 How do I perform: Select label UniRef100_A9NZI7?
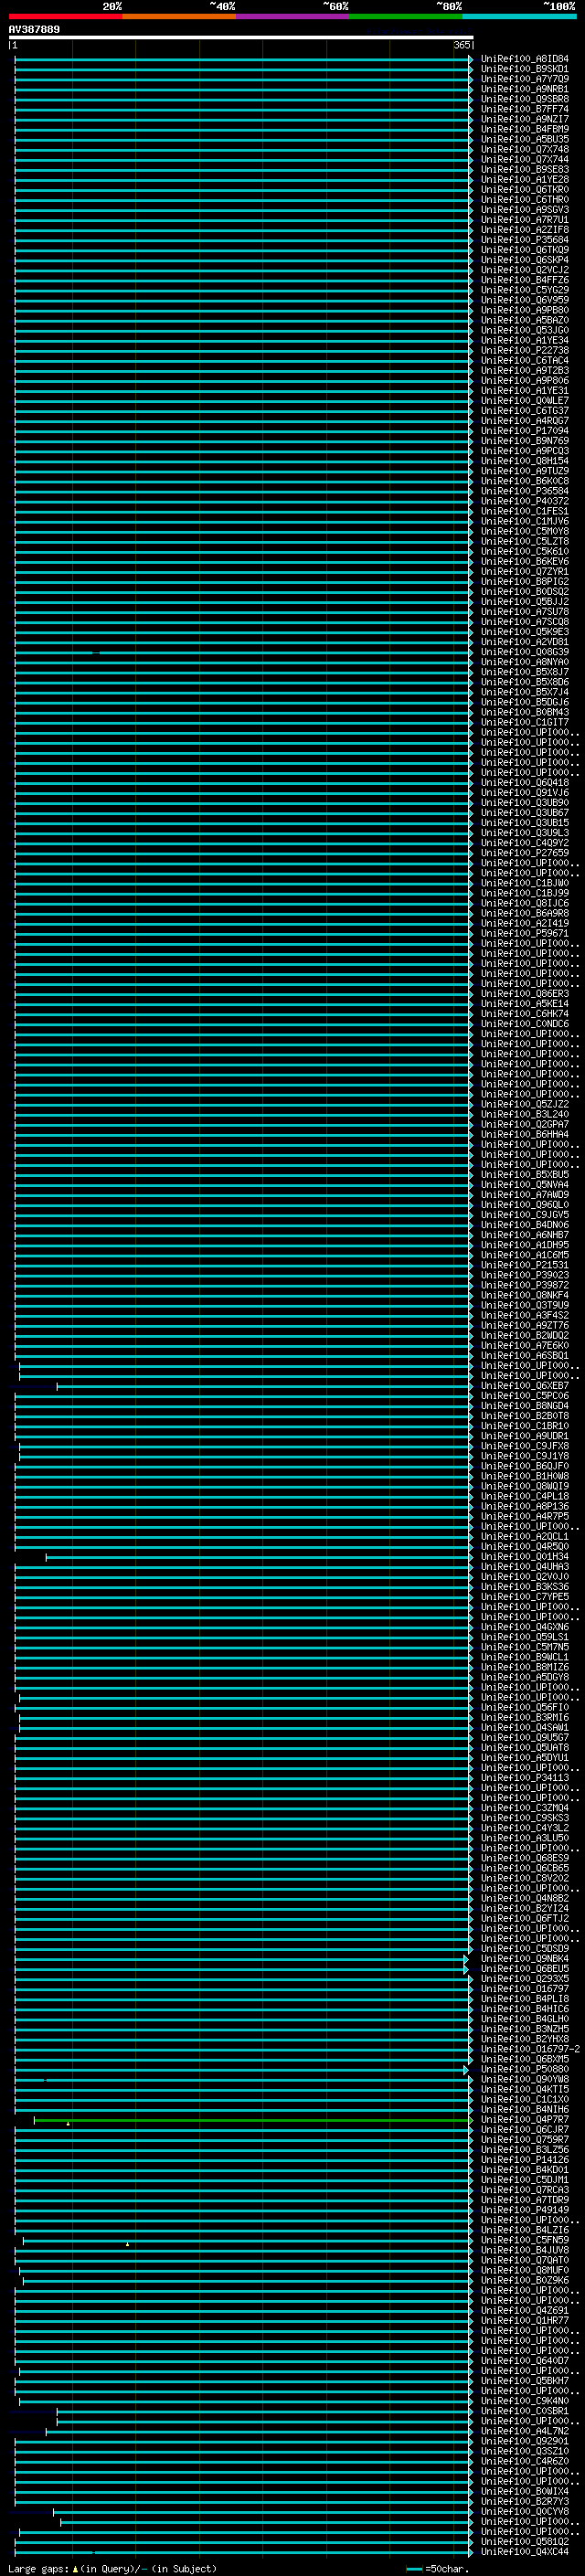[524, 119]
